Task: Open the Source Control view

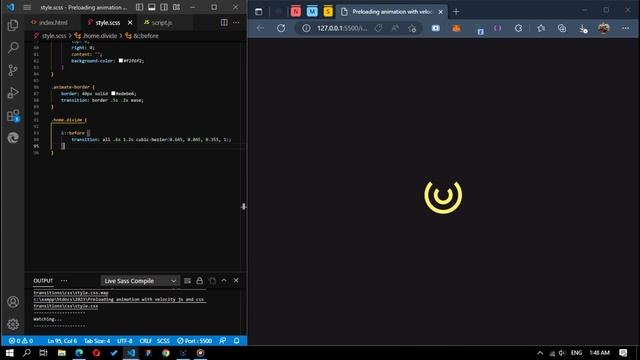Action: pos(13,70)
